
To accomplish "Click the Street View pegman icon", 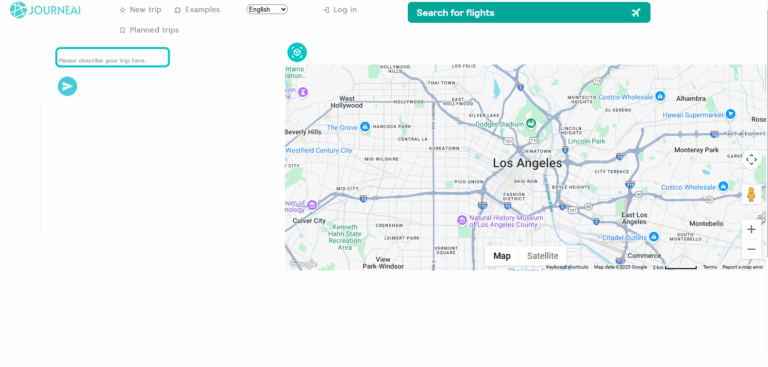I will [x=751, y=195].
